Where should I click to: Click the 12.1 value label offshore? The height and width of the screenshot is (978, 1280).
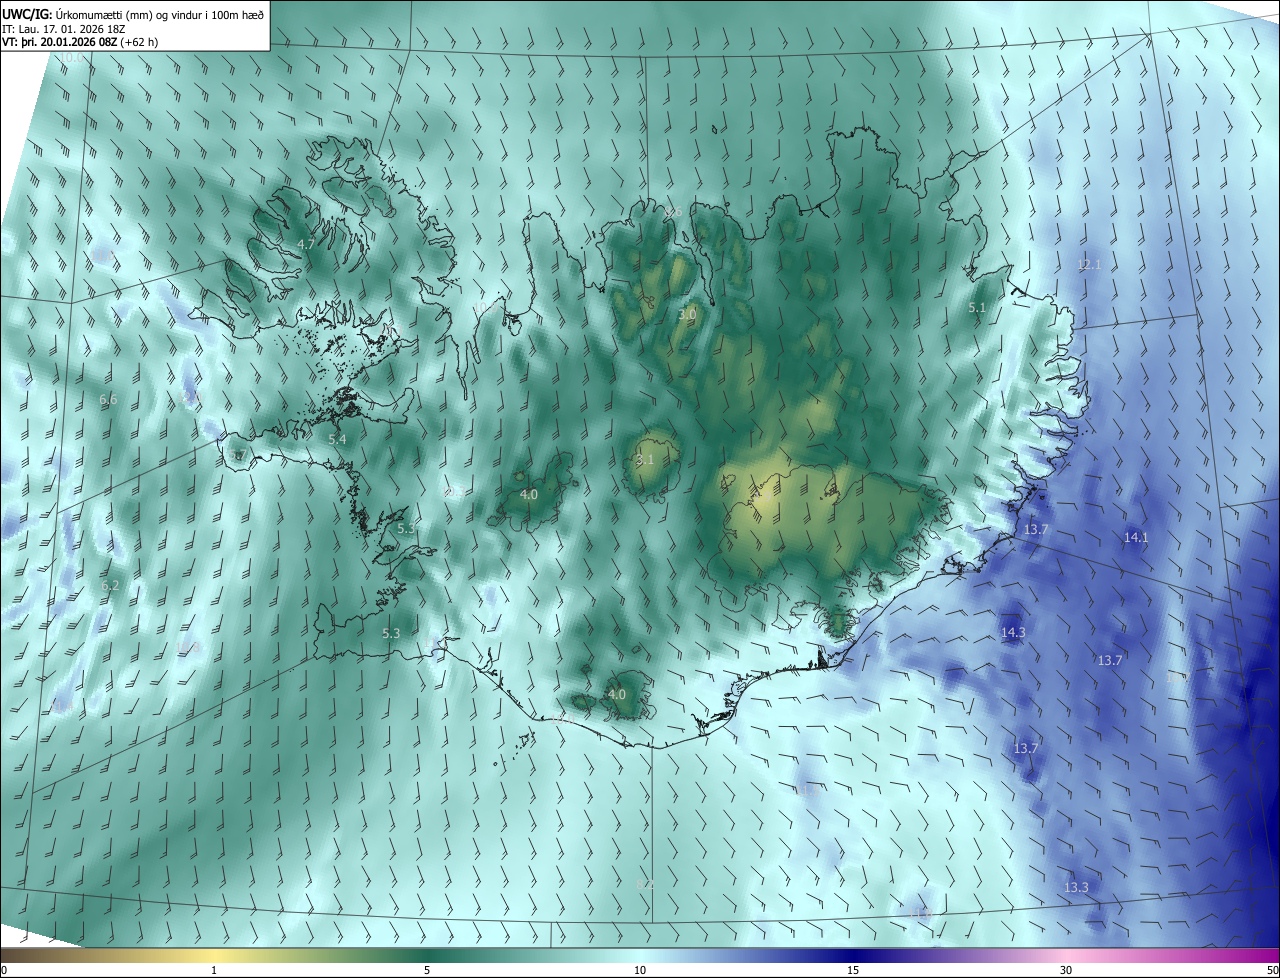pos(1089,265)
